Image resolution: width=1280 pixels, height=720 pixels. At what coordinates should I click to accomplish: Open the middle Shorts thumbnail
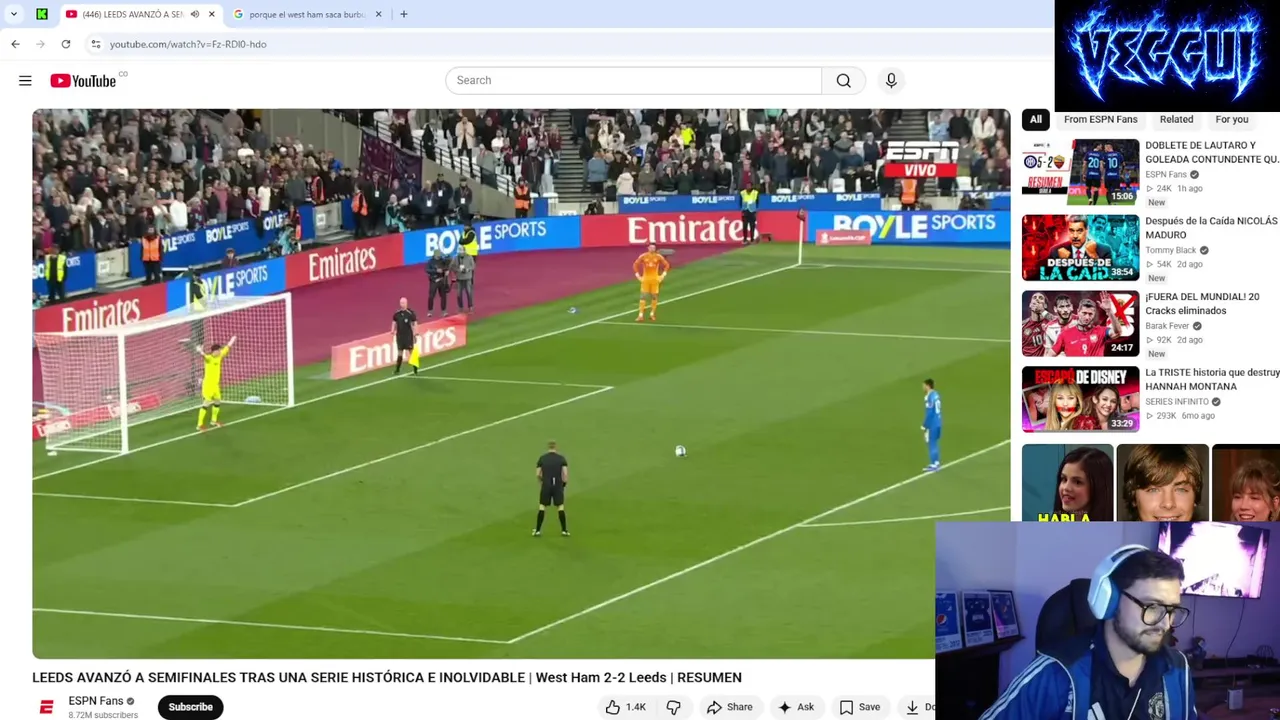pos(1162,484)
